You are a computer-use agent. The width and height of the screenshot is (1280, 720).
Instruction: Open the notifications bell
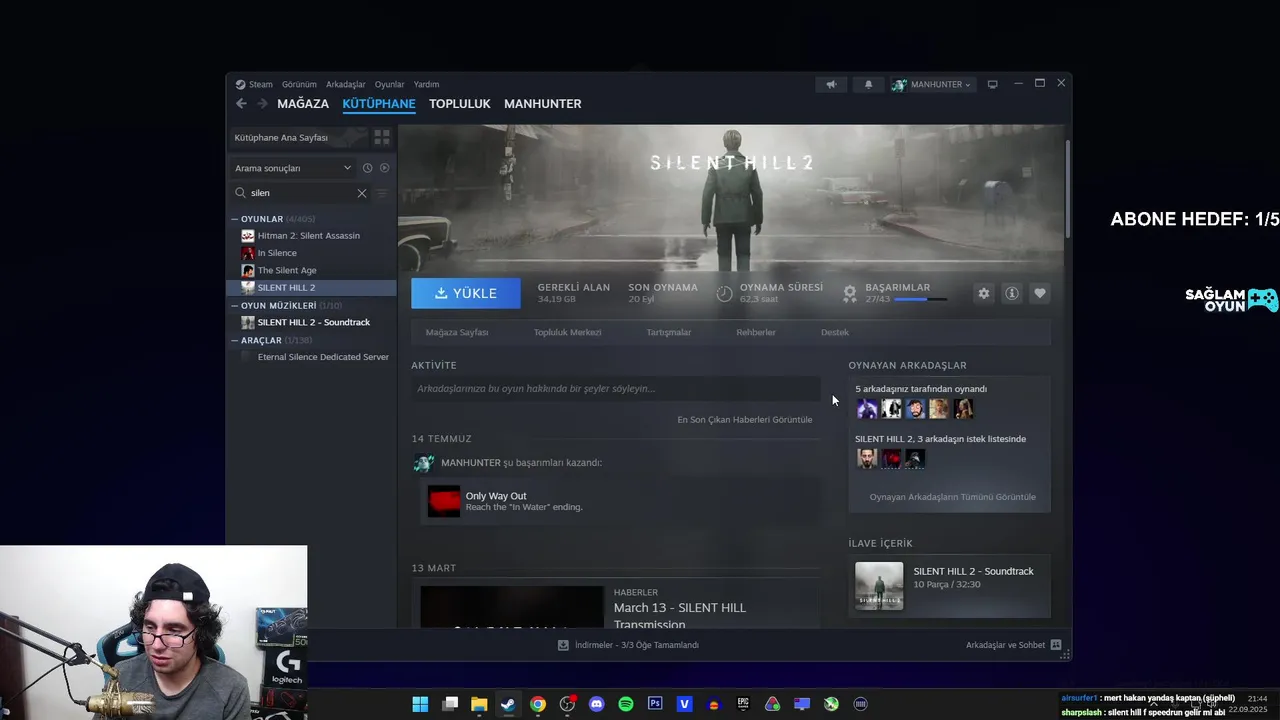[868, 85]
